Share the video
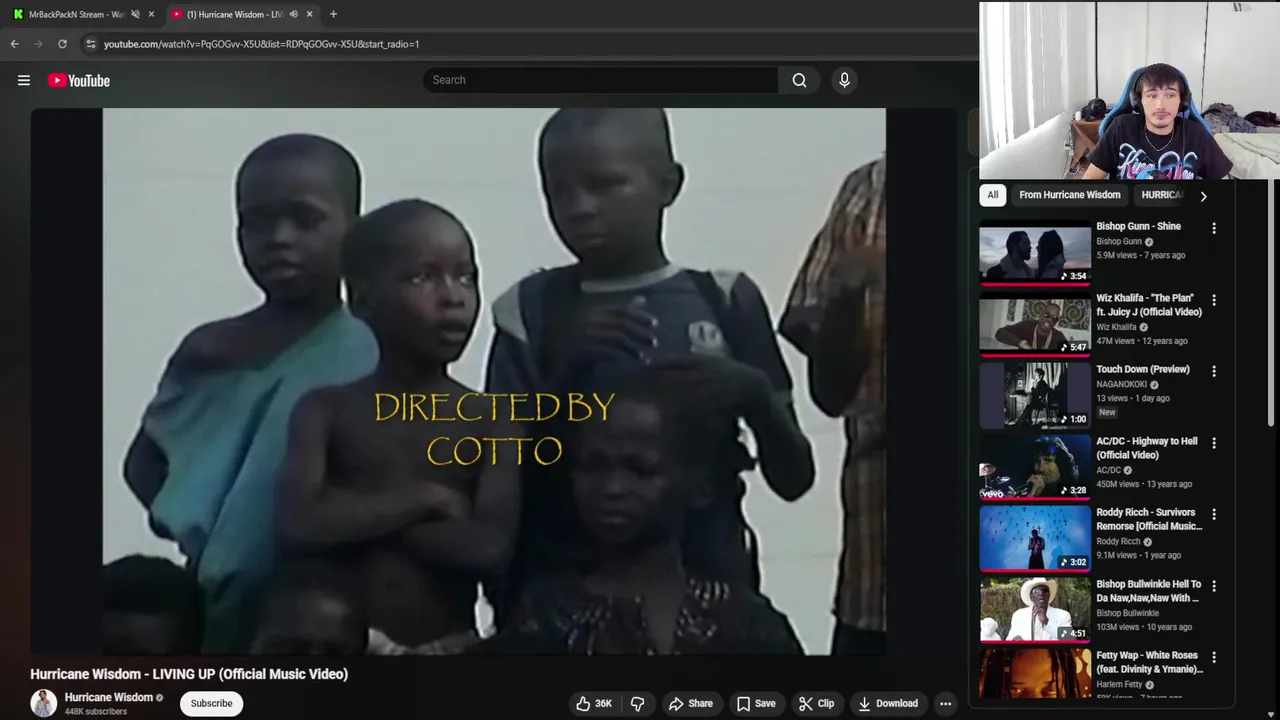This screenshot has height=720, width=1280. (x=691, y=703)
